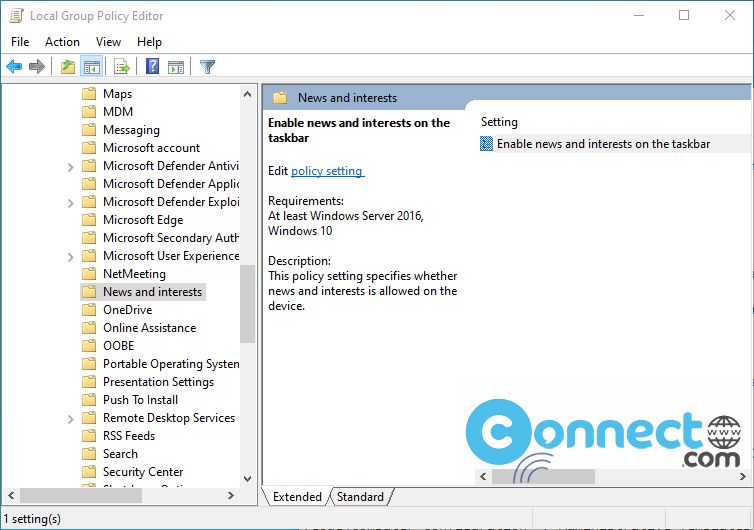Click the Maps folder icon
Viewport: 754px width, 530px height.
click(89, 93)
